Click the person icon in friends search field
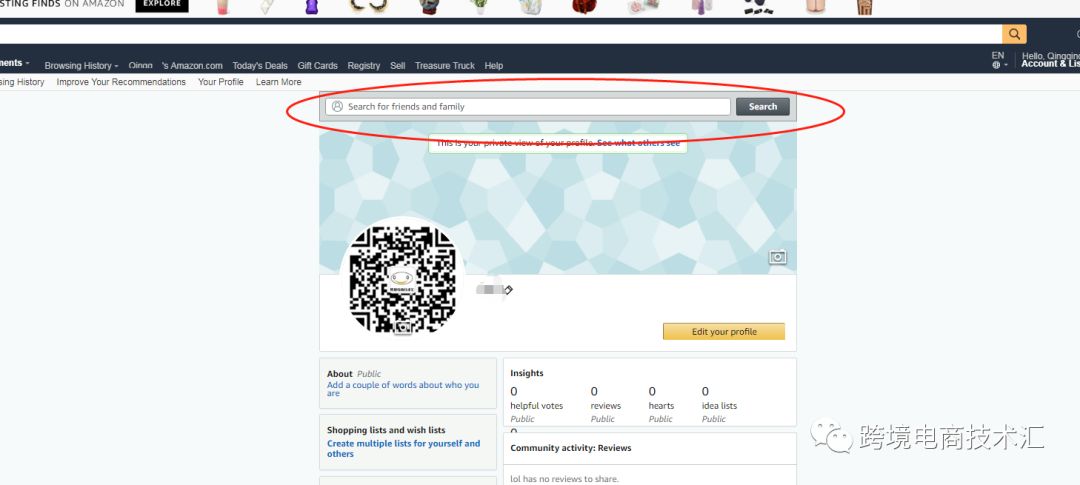This screenshot has height=485, width=1080. (x=337, y=107)
